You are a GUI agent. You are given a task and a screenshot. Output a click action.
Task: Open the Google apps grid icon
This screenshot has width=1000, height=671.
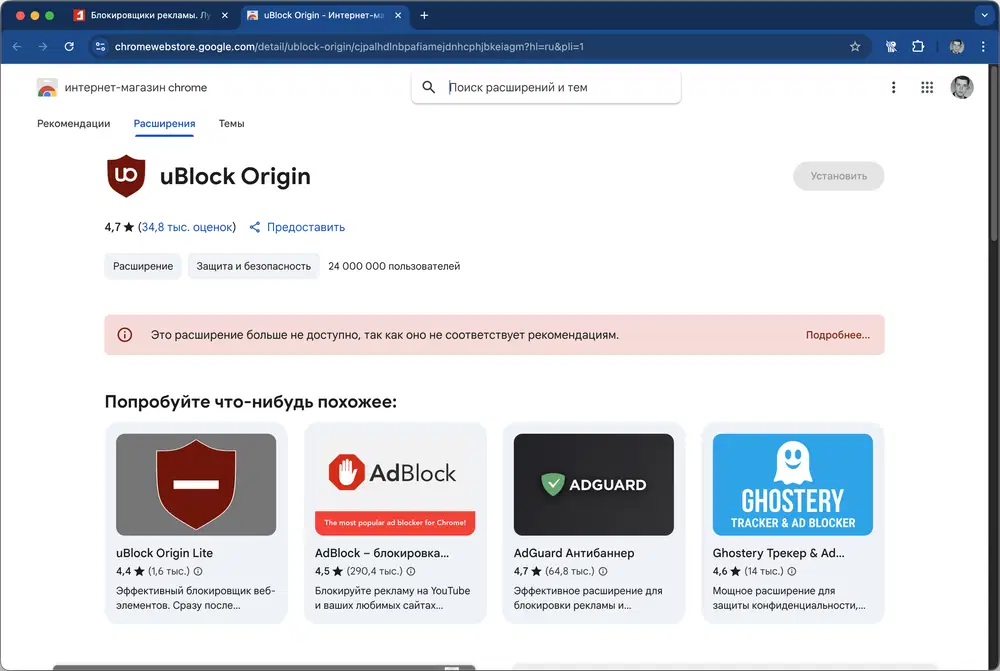(x=927, y=87)
